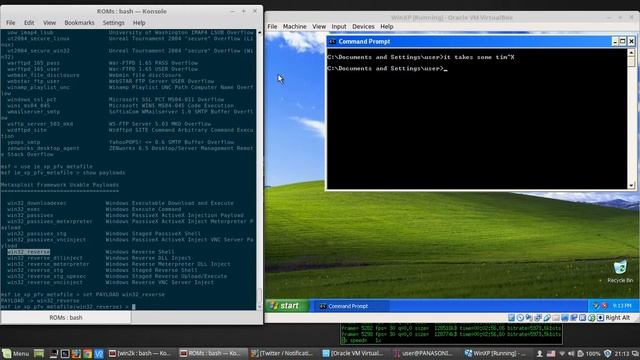This screenshot has height=360, width=640.
Task: Launch the terminal launcher in the panel
Action: (65, 353)
